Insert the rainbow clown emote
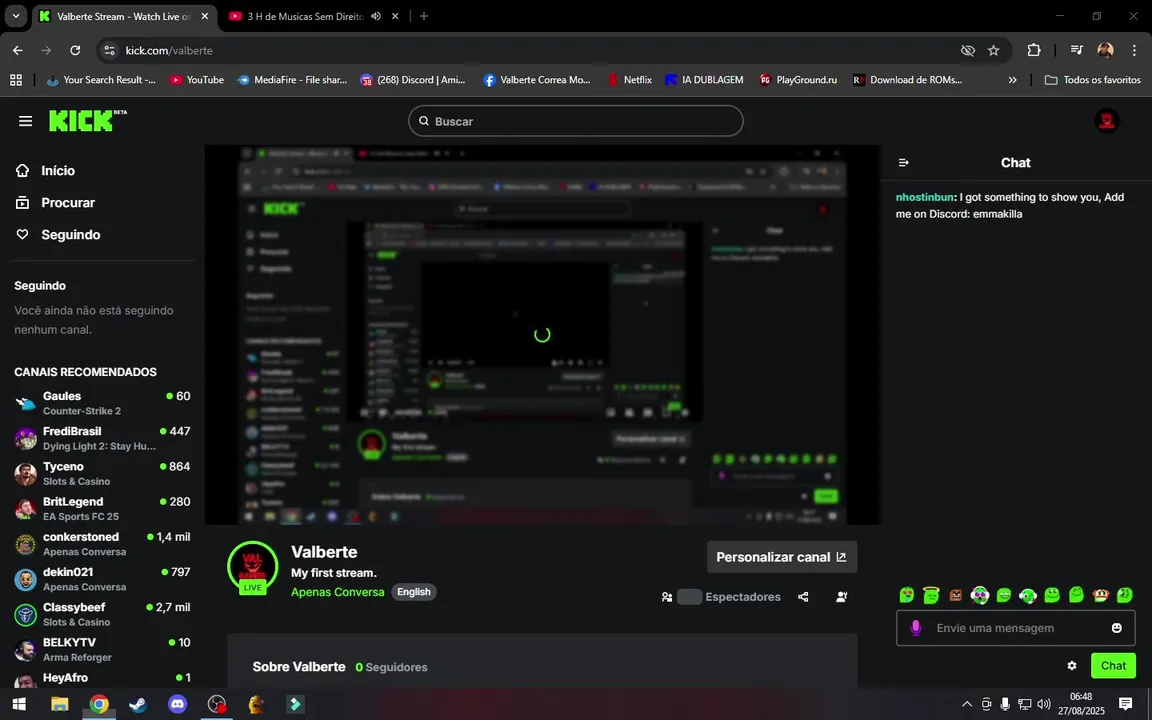The height and width of the screenshot is (720, 1152). (979, 595)
